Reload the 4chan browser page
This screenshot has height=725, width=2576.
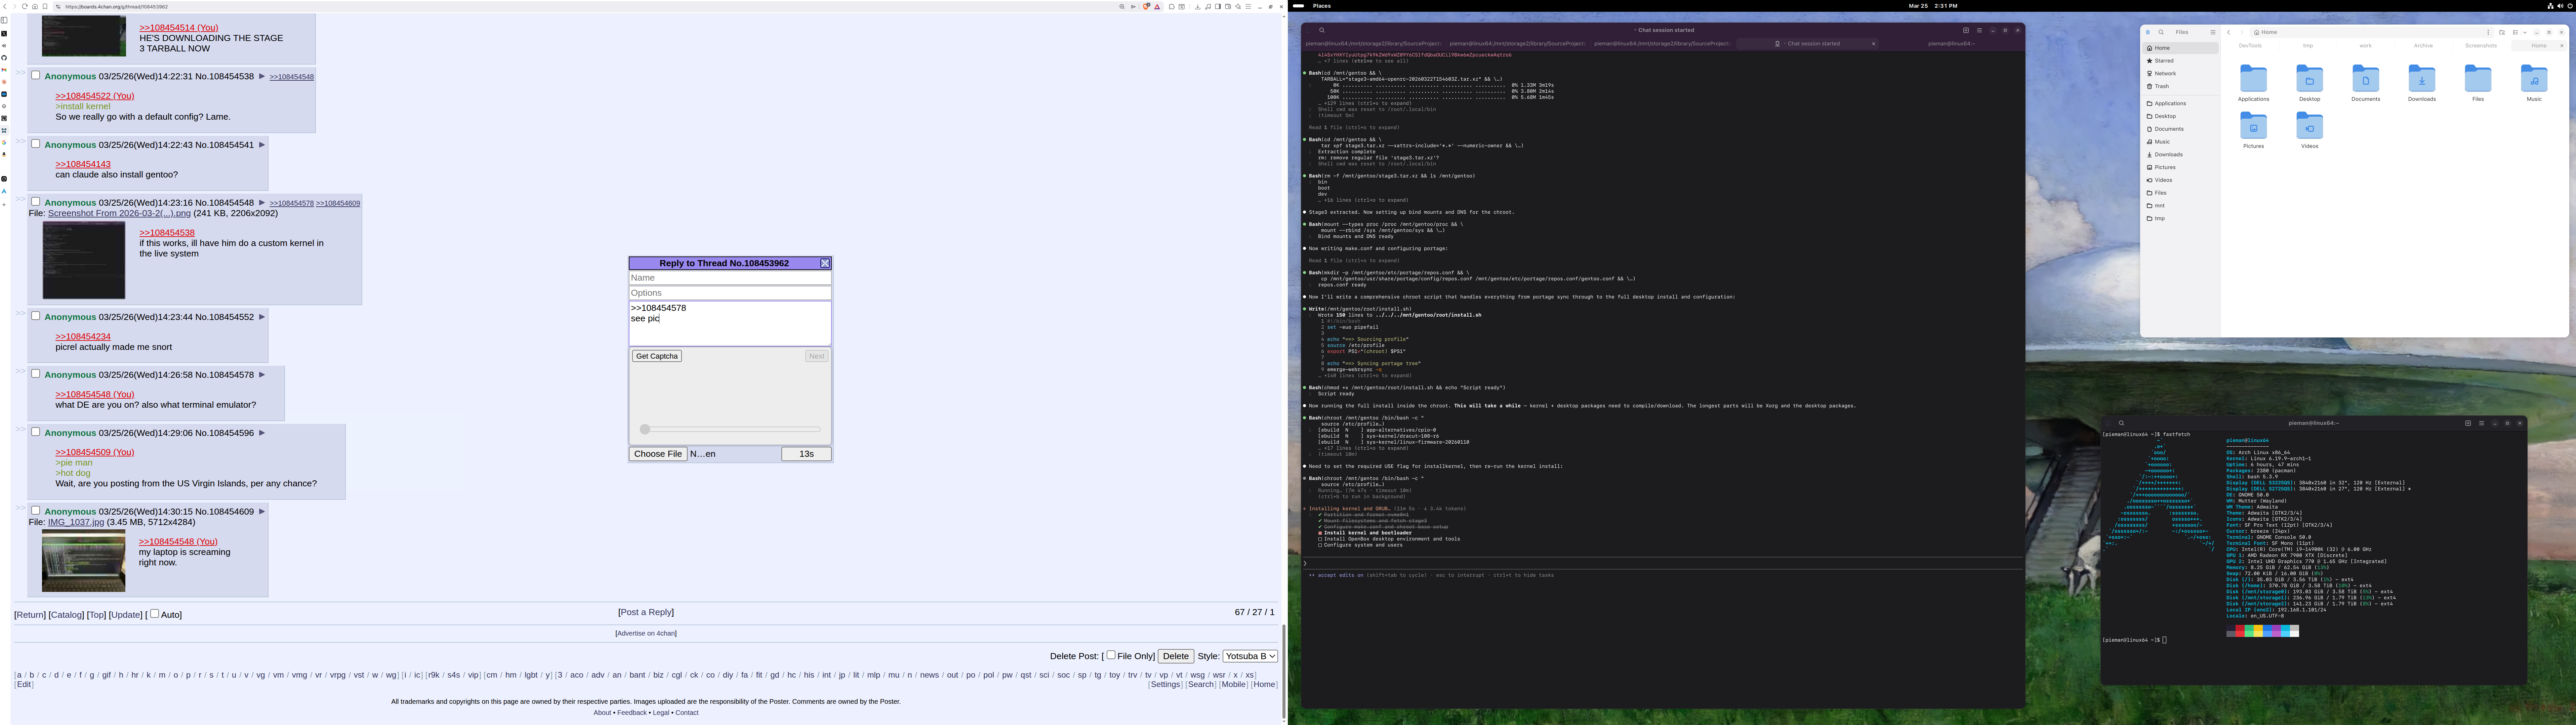[x=25, y=6]
